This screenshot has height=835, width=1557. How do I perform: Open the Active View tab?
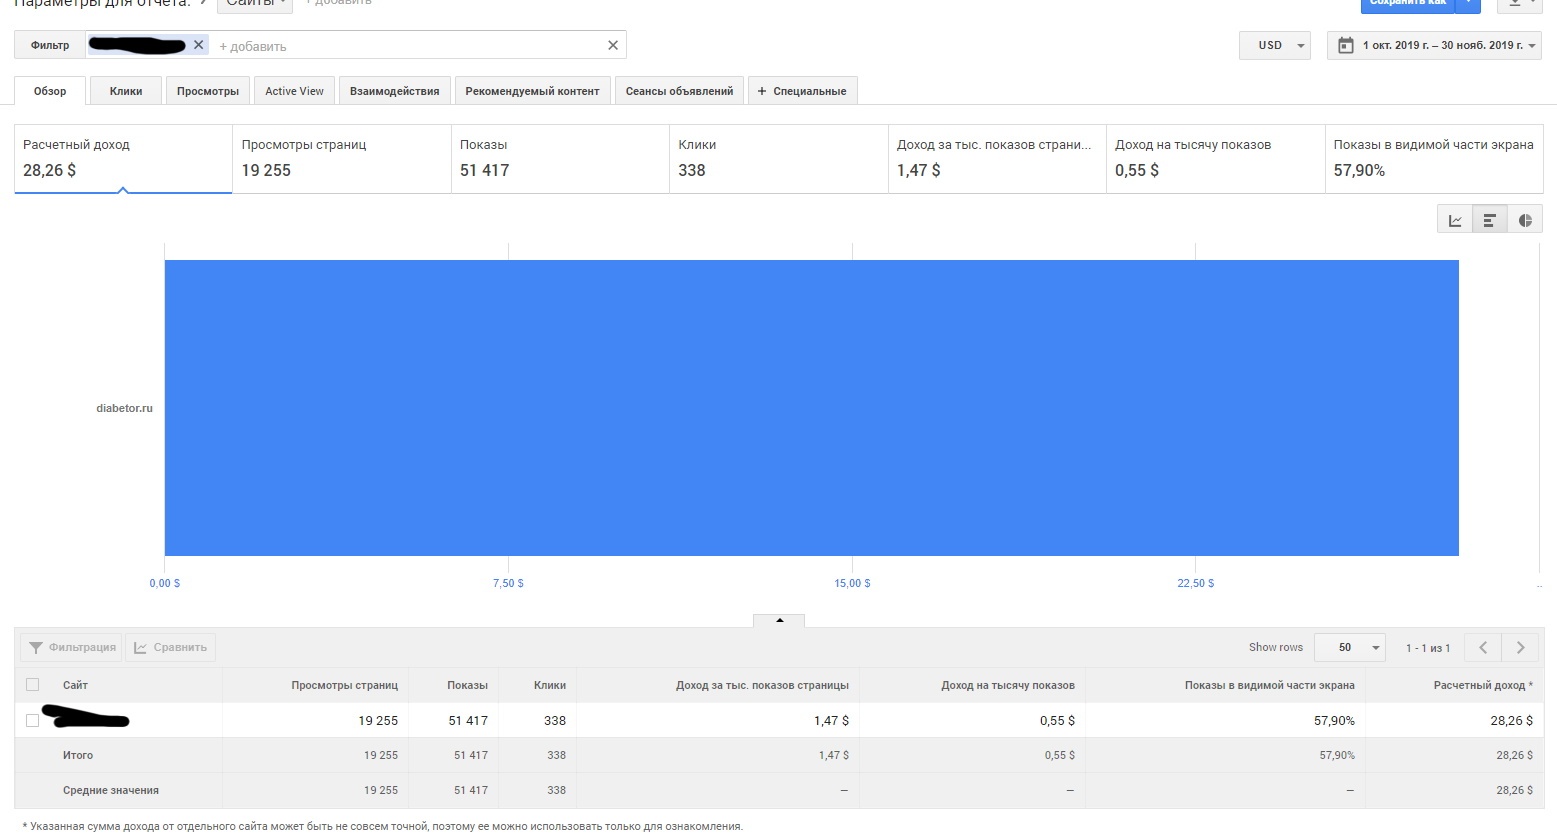click(x=295, y=91)
